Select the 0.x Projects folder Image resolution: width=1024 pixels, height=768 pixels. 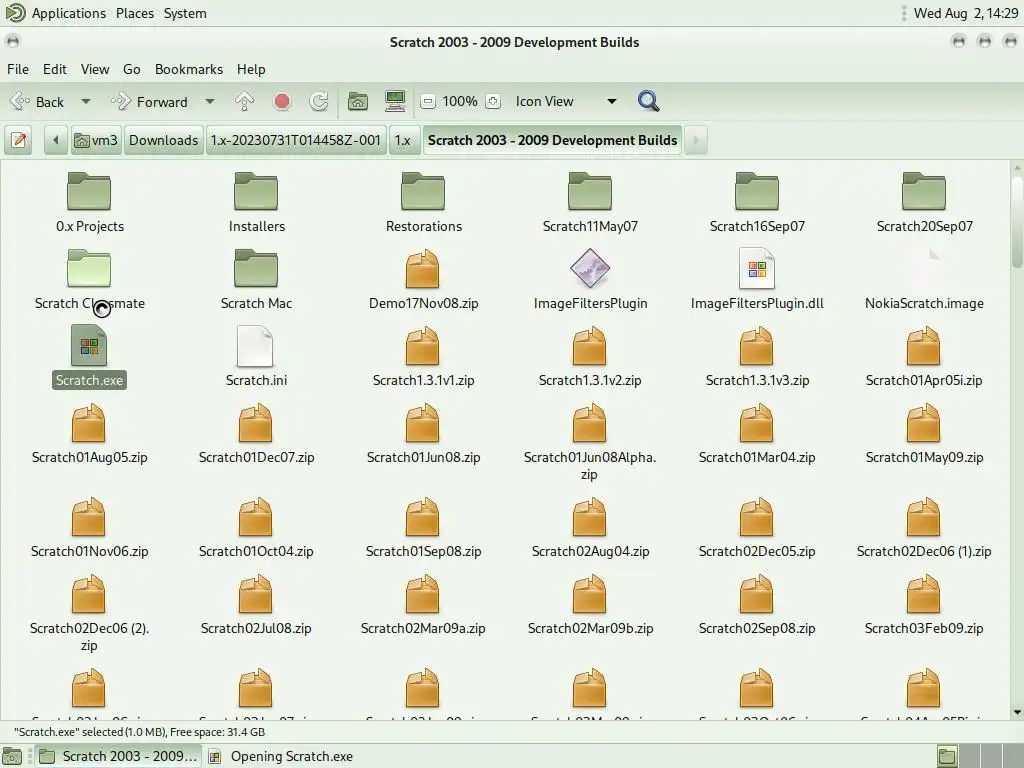click(89, 202)
